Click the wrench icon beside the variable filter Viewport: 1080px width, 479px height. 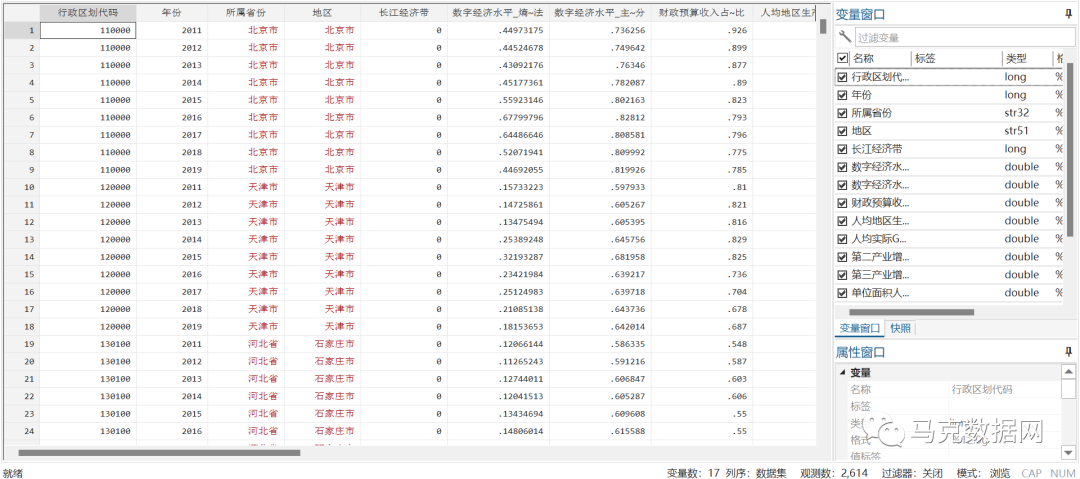844,38
